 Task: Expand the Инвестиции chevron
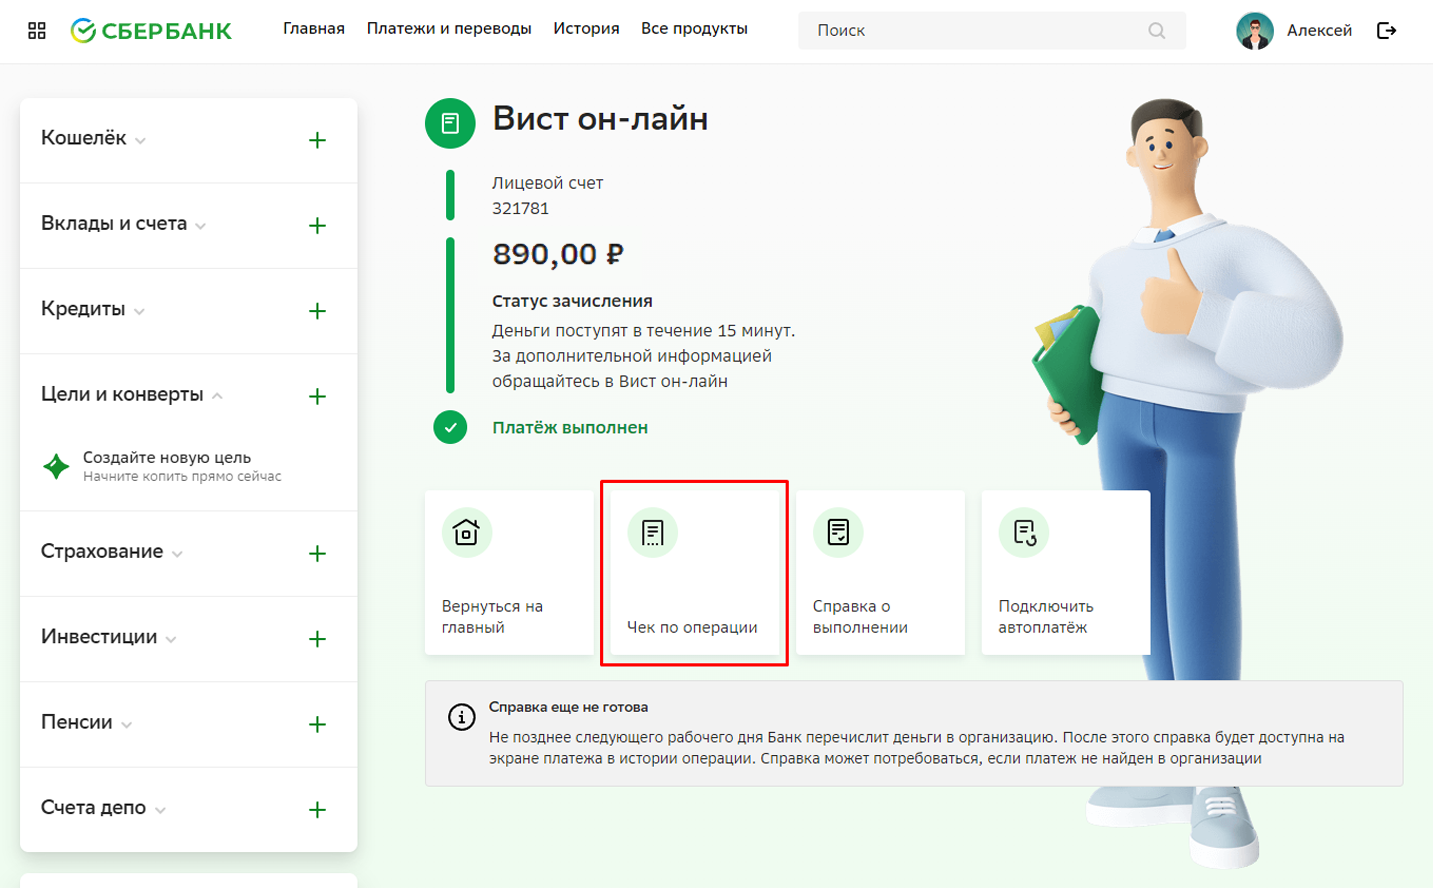pos(171,640)
